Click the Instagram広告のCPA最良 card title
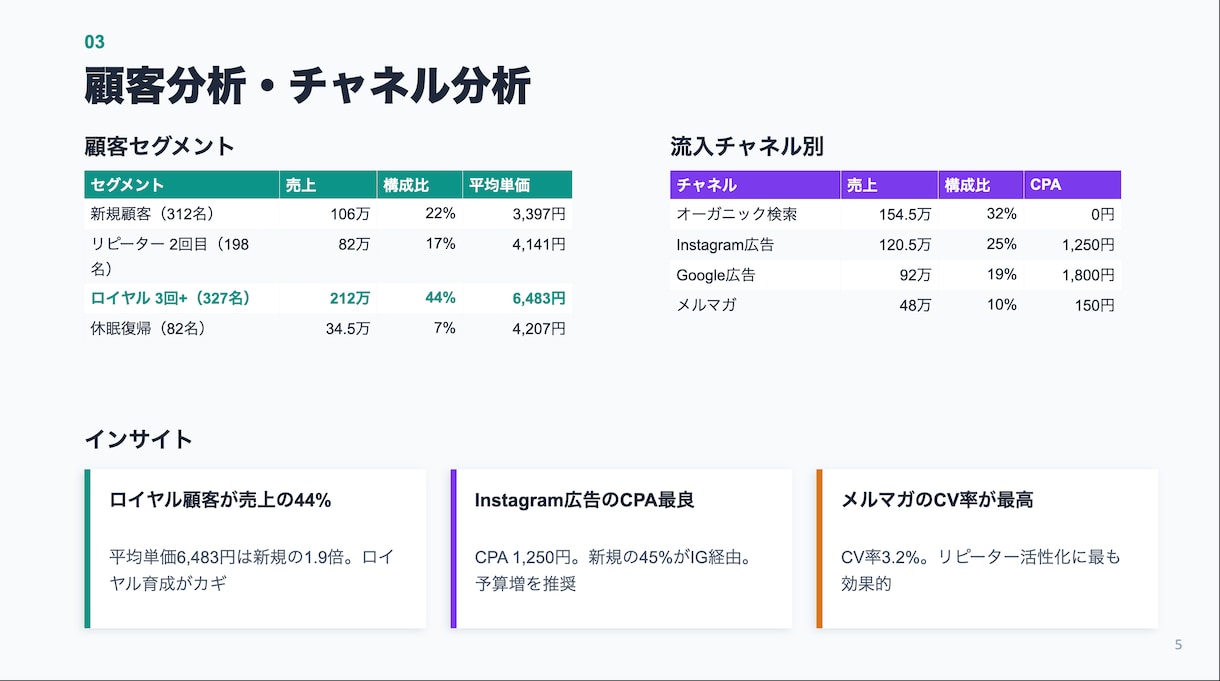Viewport: 1220px width, 681px height. click(x=585, y=500)
